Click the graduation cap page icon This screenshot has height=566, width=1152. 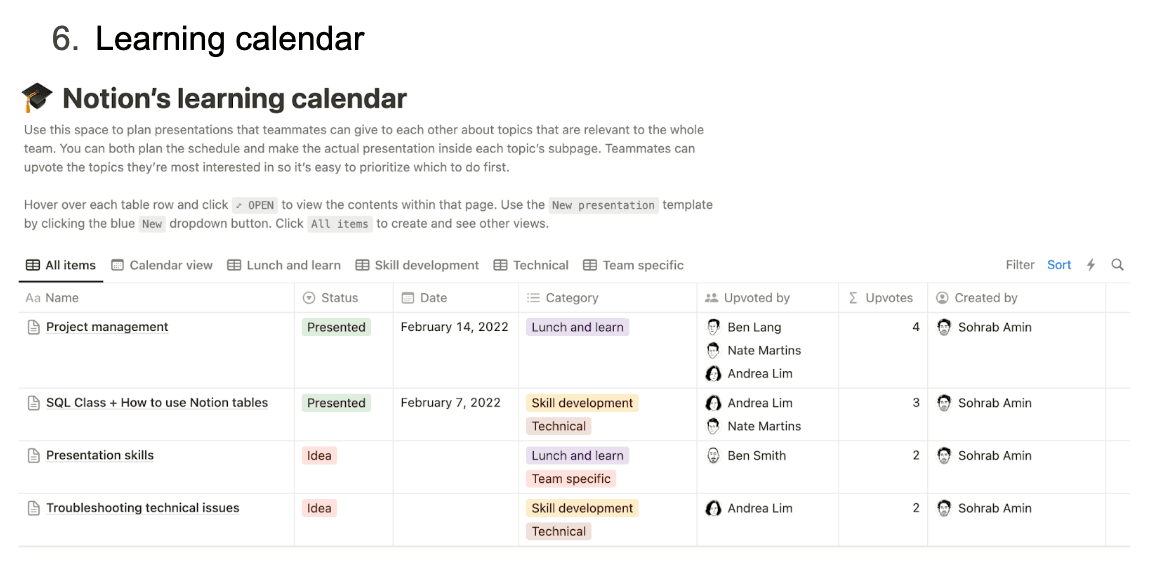tap(37, 98)
